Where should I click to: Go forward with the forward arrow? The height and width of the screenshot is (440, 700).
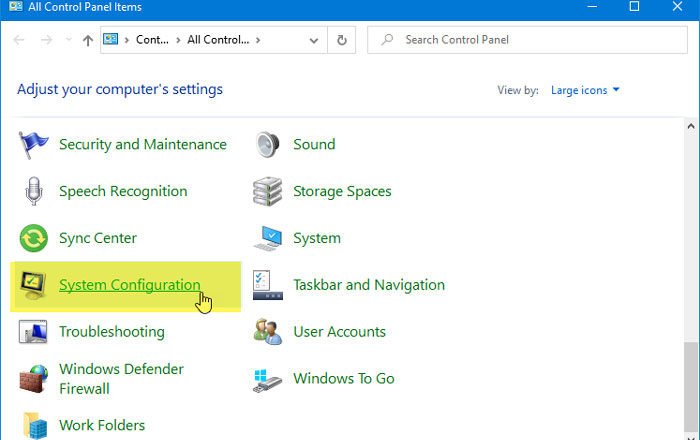coord(46,40)
